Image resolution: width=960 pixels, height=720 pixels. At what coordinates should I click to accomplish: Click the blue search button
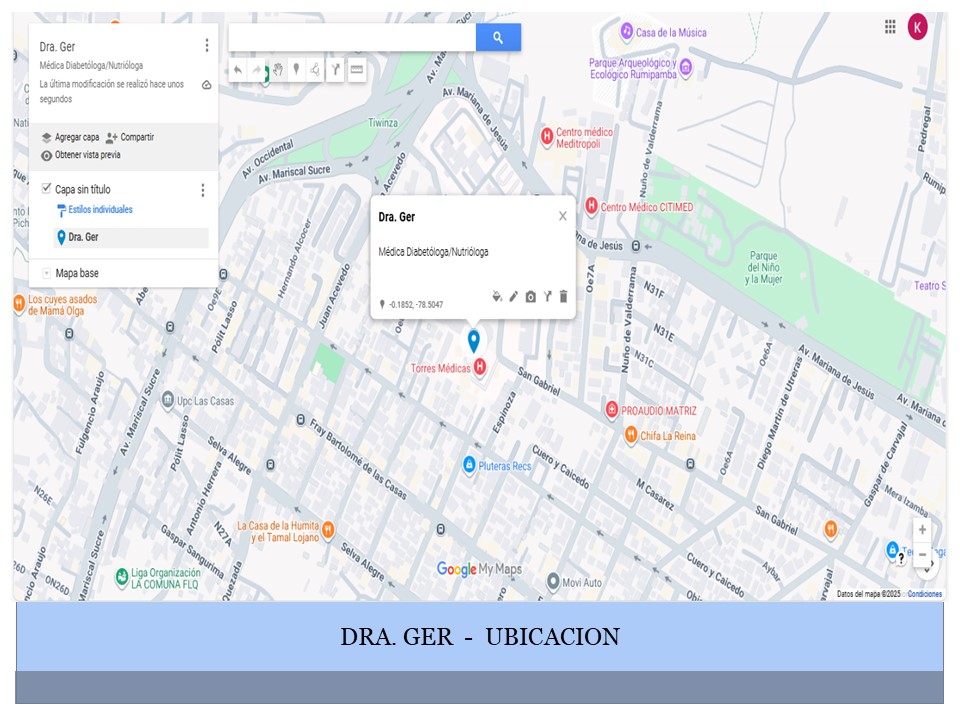pyautogui.click(x=498, y=38)
